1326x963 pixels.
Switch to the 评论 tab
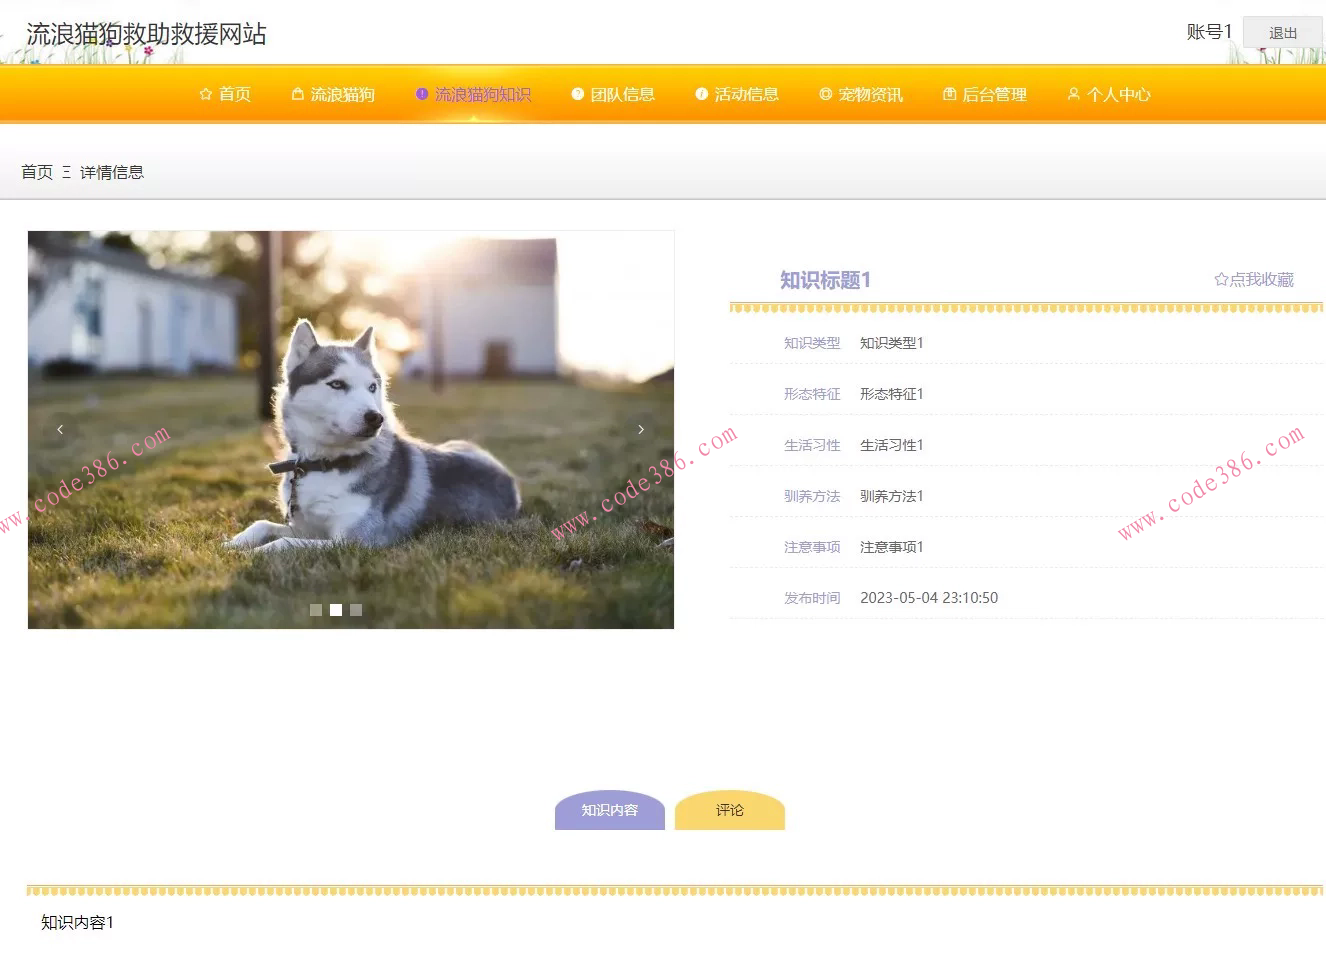point(730,810)
